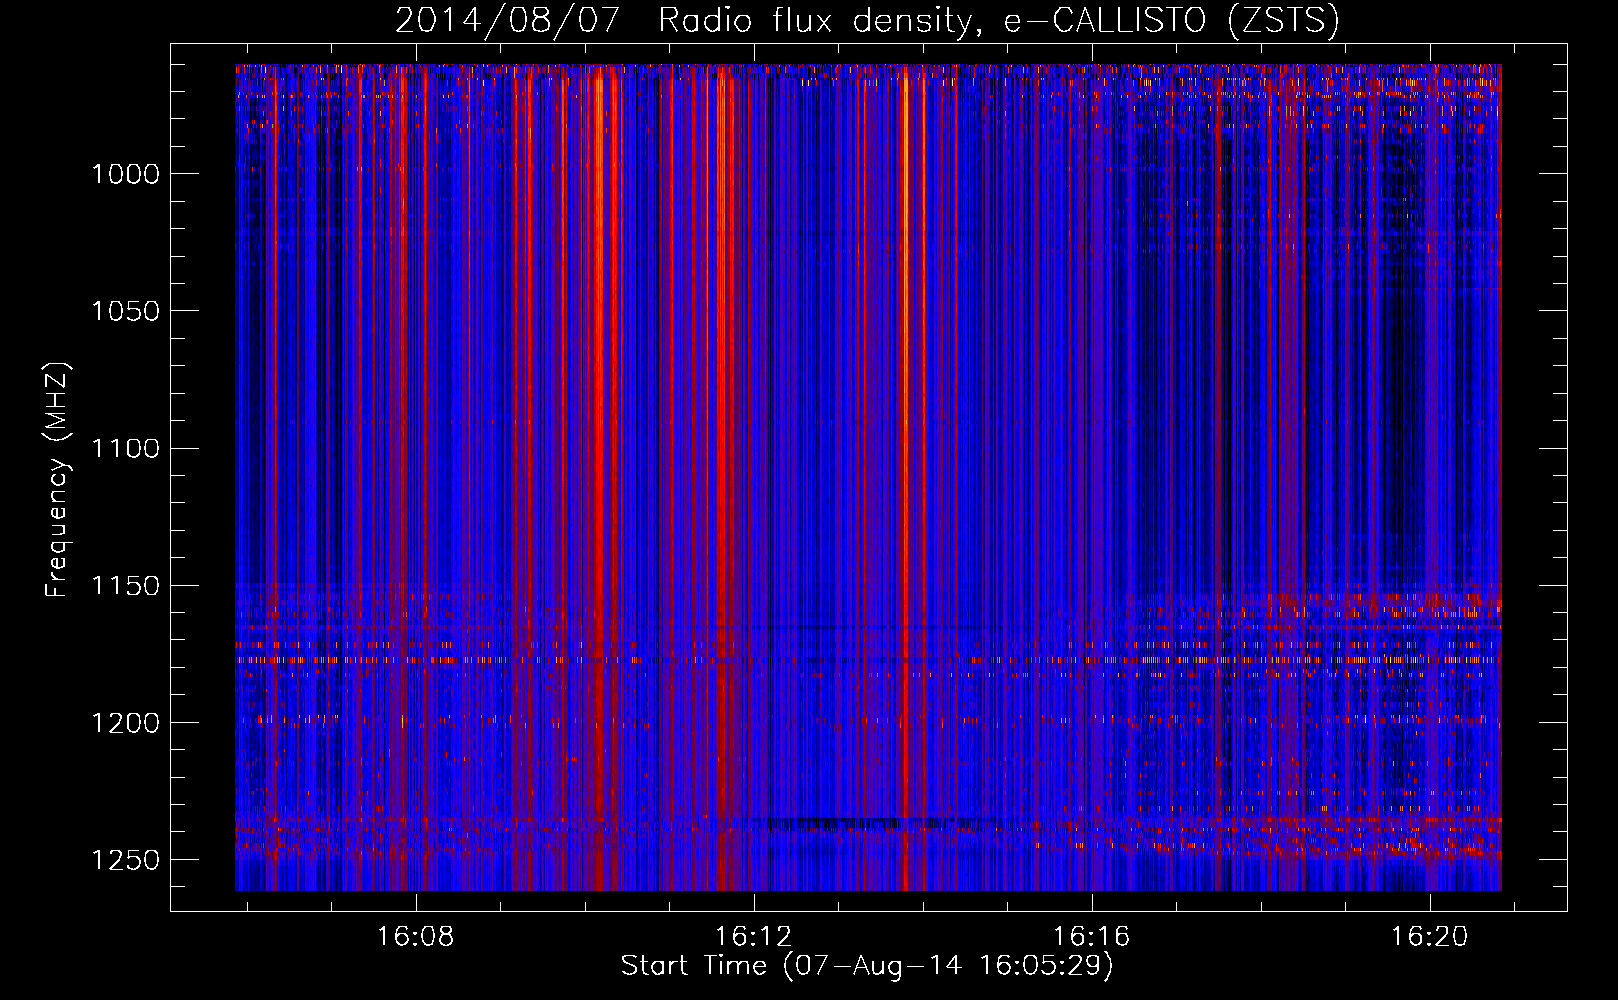Click the 16:12 time axis label

(x=754, y=936)
